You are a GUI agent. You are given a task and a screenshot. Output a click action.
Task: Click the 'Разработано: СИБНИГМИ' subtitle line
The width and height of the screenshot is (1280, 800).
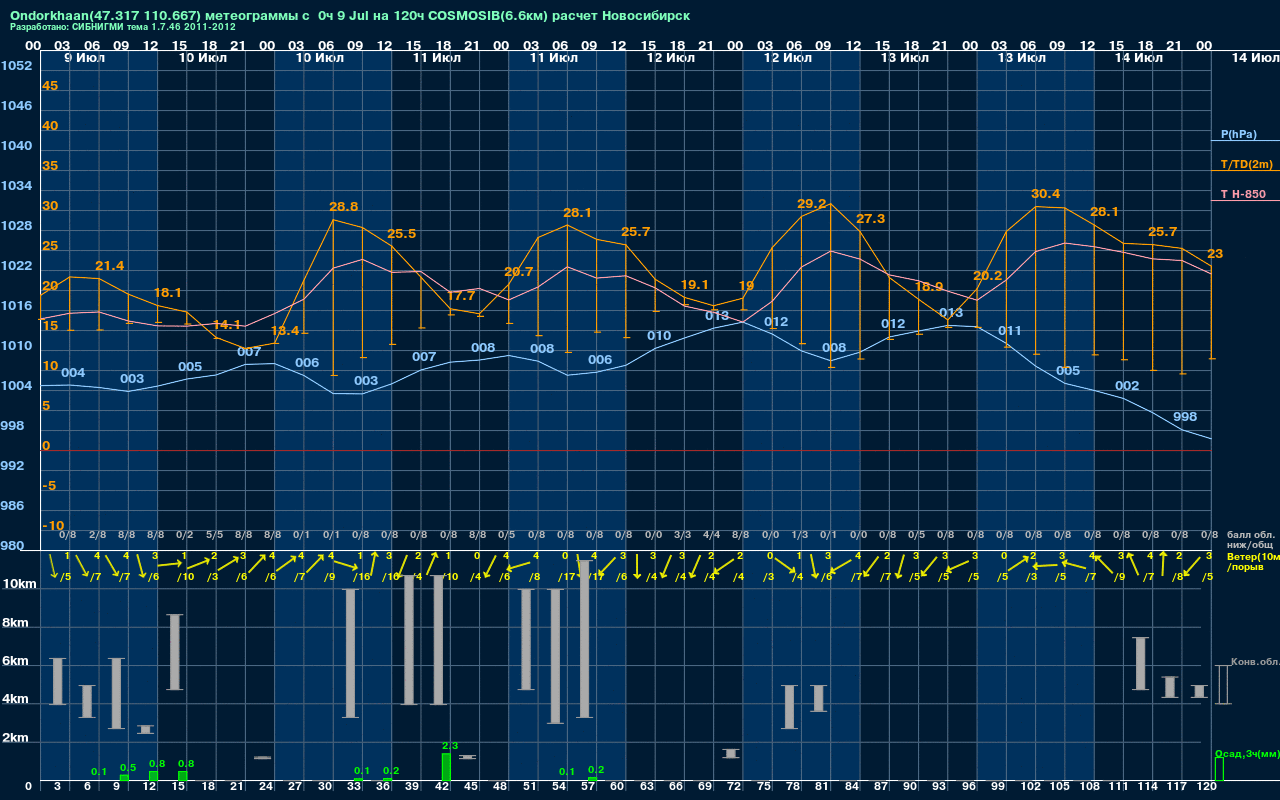123,28
